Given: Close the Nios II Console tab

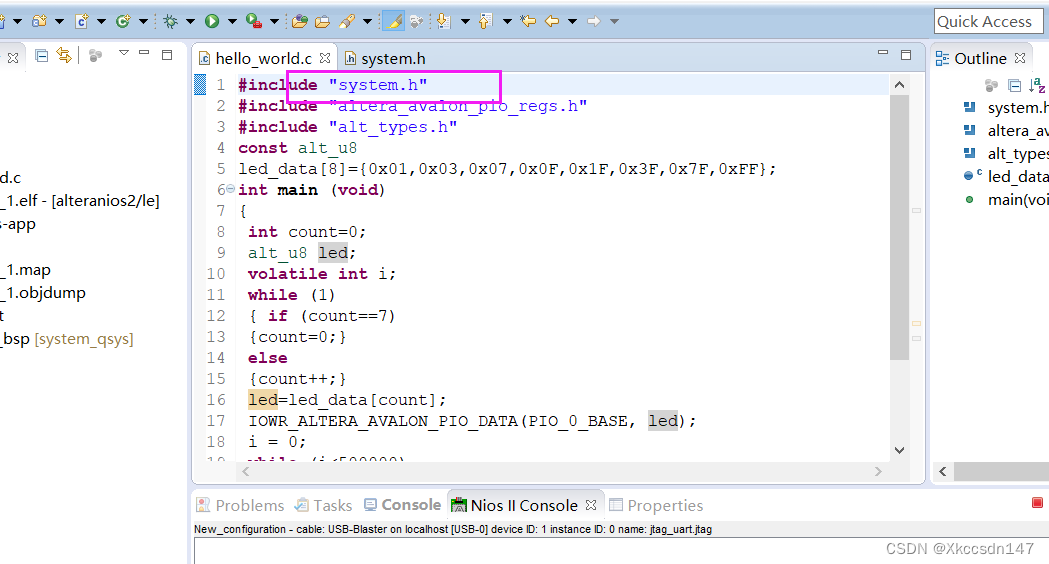Looking at the screenshot, I should [x=591, y=505].
